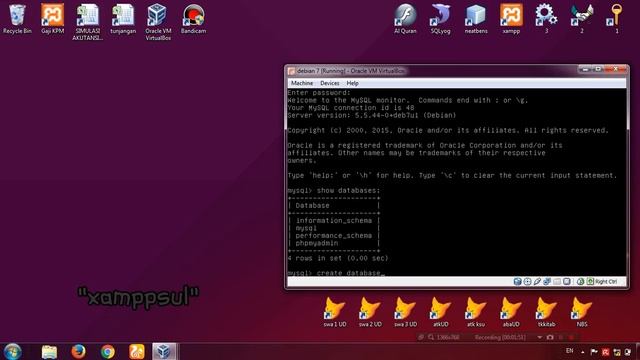Screen dimensions: 640x360
Task: Open the Action Center flag tray icon
Action: pos(594,352)
